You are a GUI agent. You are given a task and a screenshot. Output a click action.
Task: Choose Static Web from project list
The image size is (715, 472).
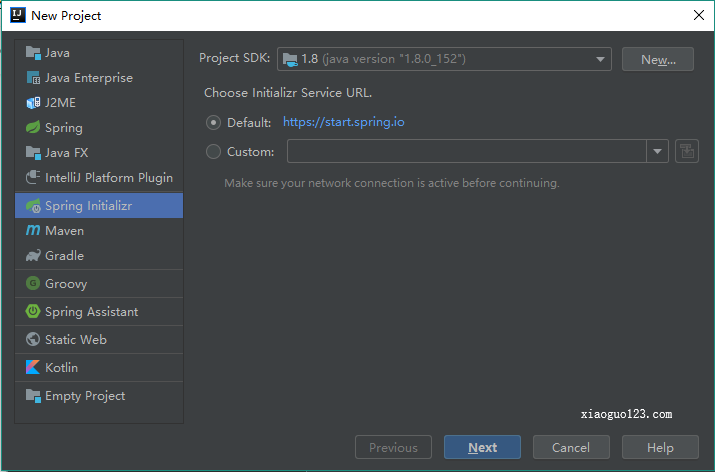click(x=75, y=340)
